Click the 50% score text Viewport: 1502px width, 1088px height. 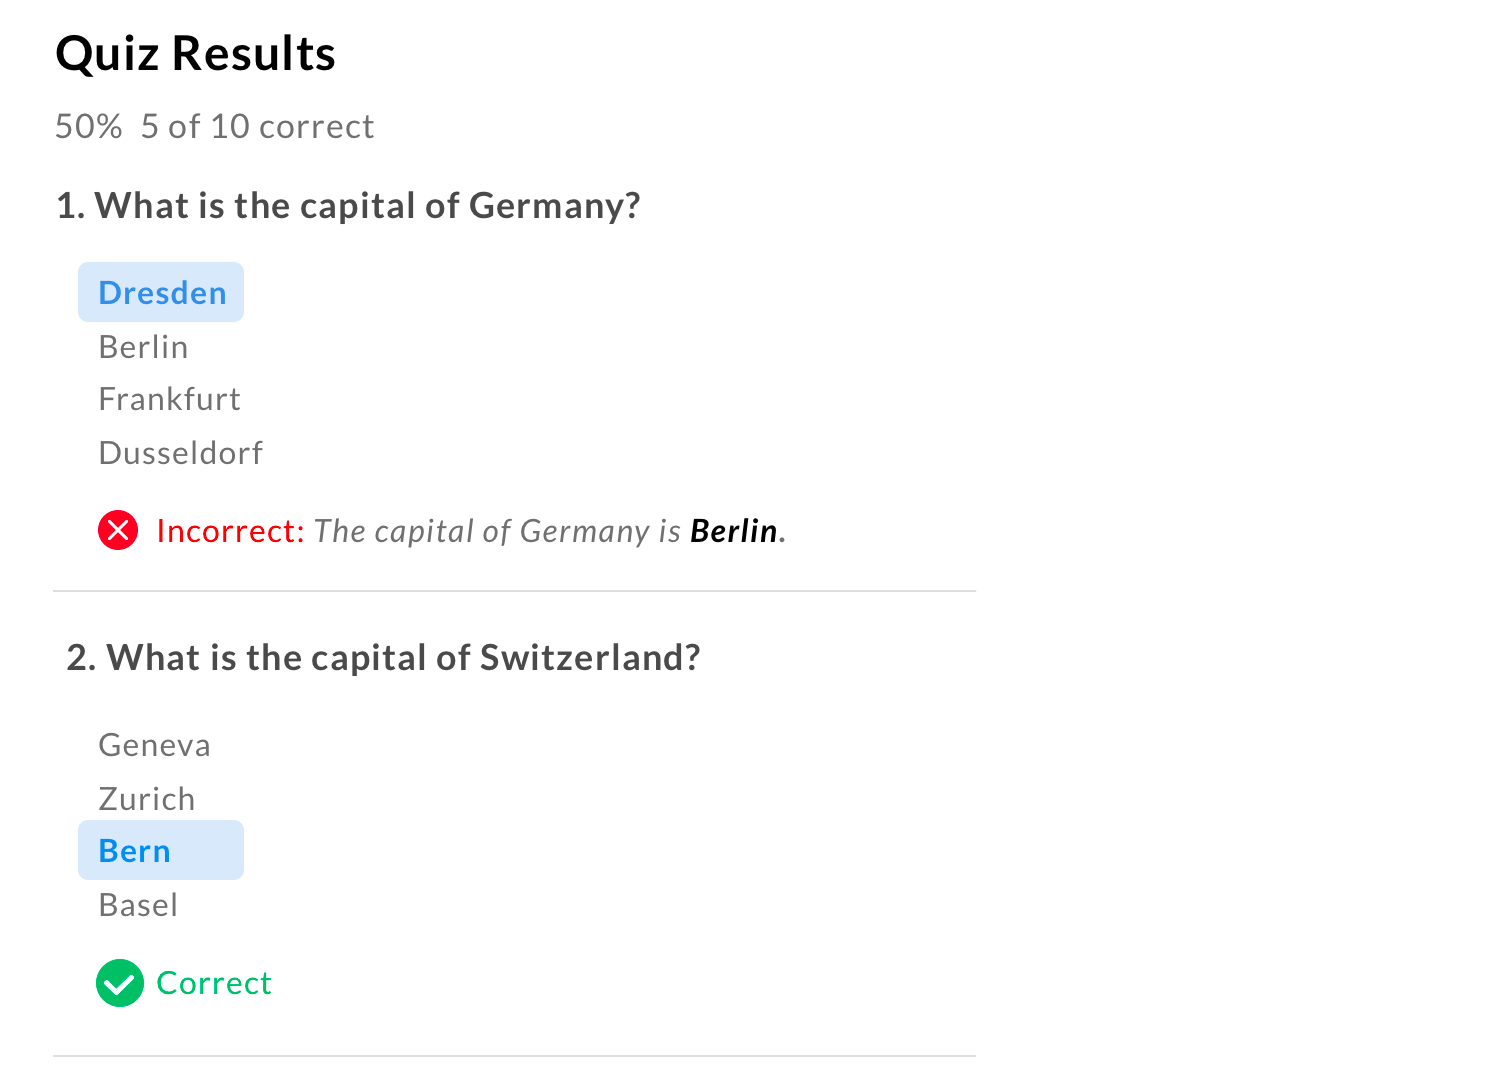(x=88, y=126)
